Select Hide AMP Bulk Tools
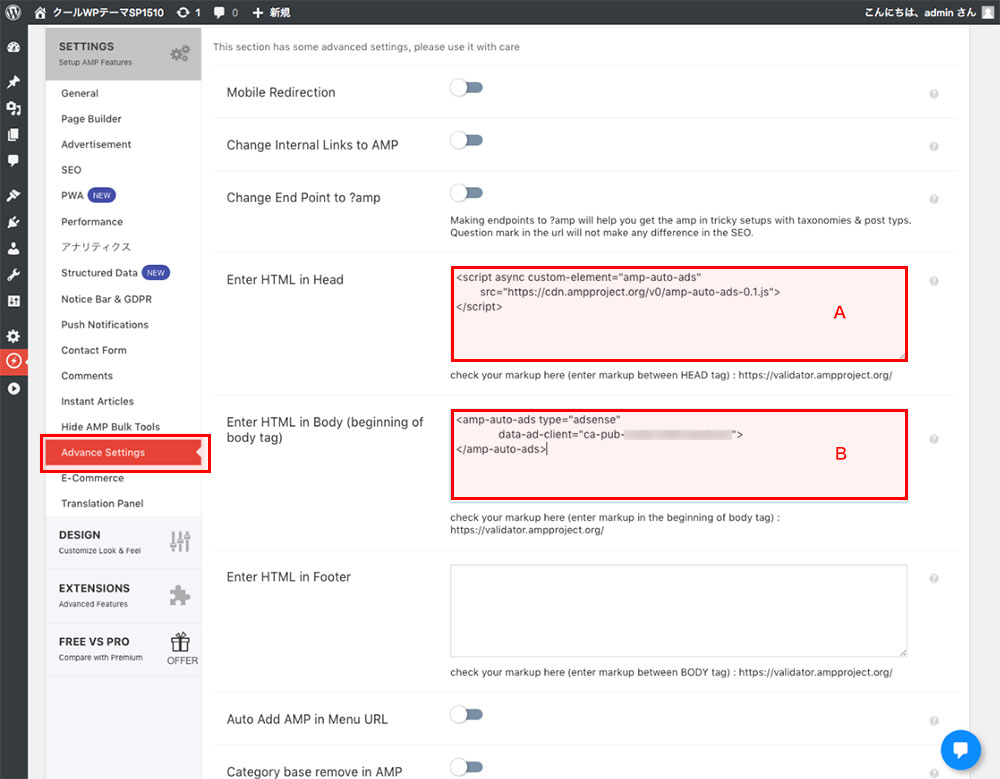Image resolution: width=1000 pixels, height=779 pixels. click(x=110, y=426)
